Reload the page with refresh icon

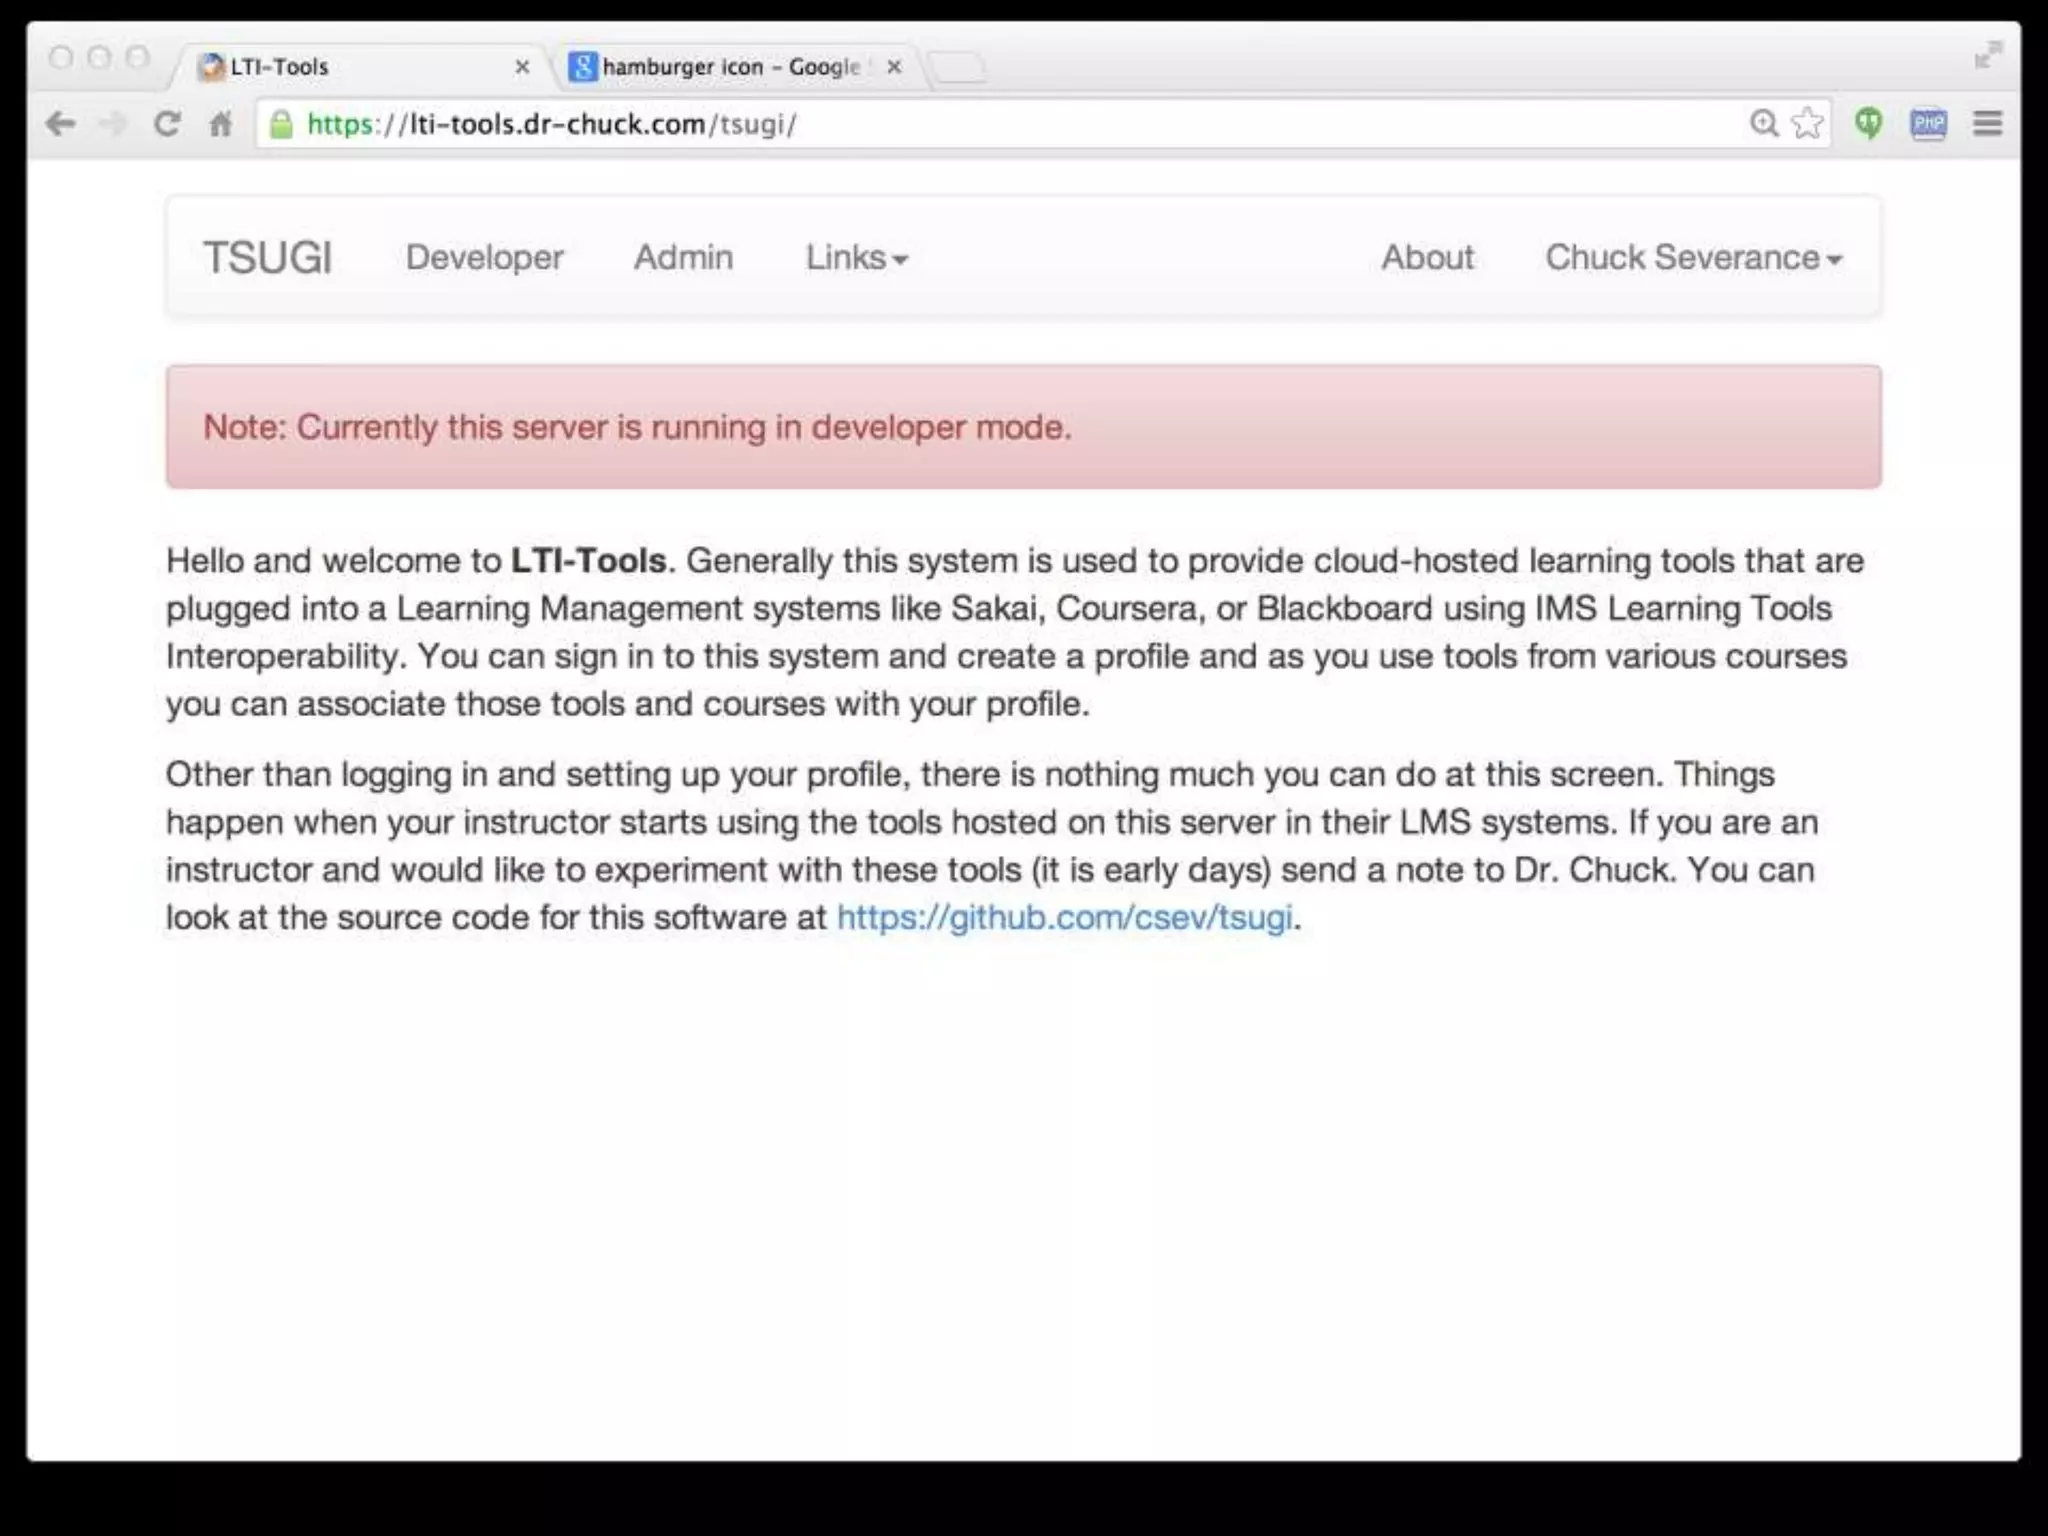click(x=167, y=124)
